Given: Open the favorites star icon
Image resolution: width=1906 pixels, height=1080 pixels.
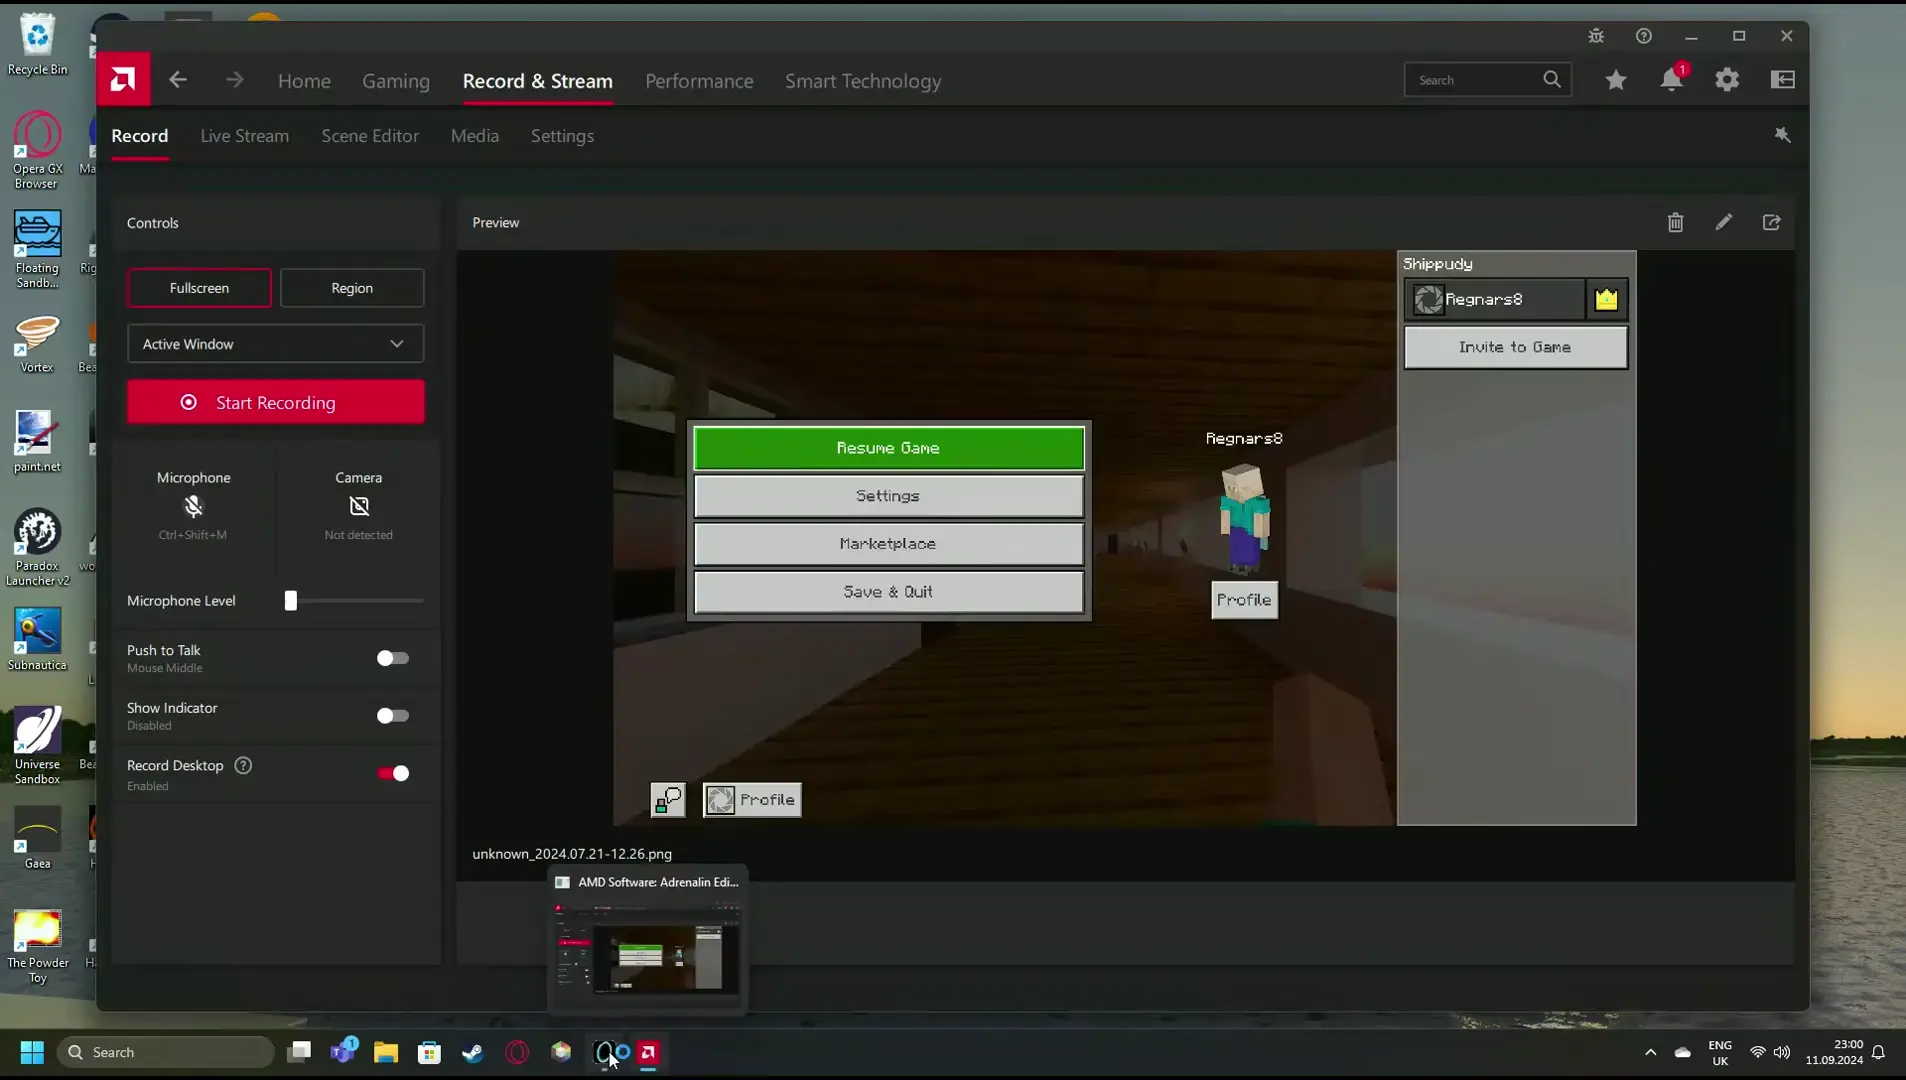Looking at the screenshot, I should coord(1616,80).
